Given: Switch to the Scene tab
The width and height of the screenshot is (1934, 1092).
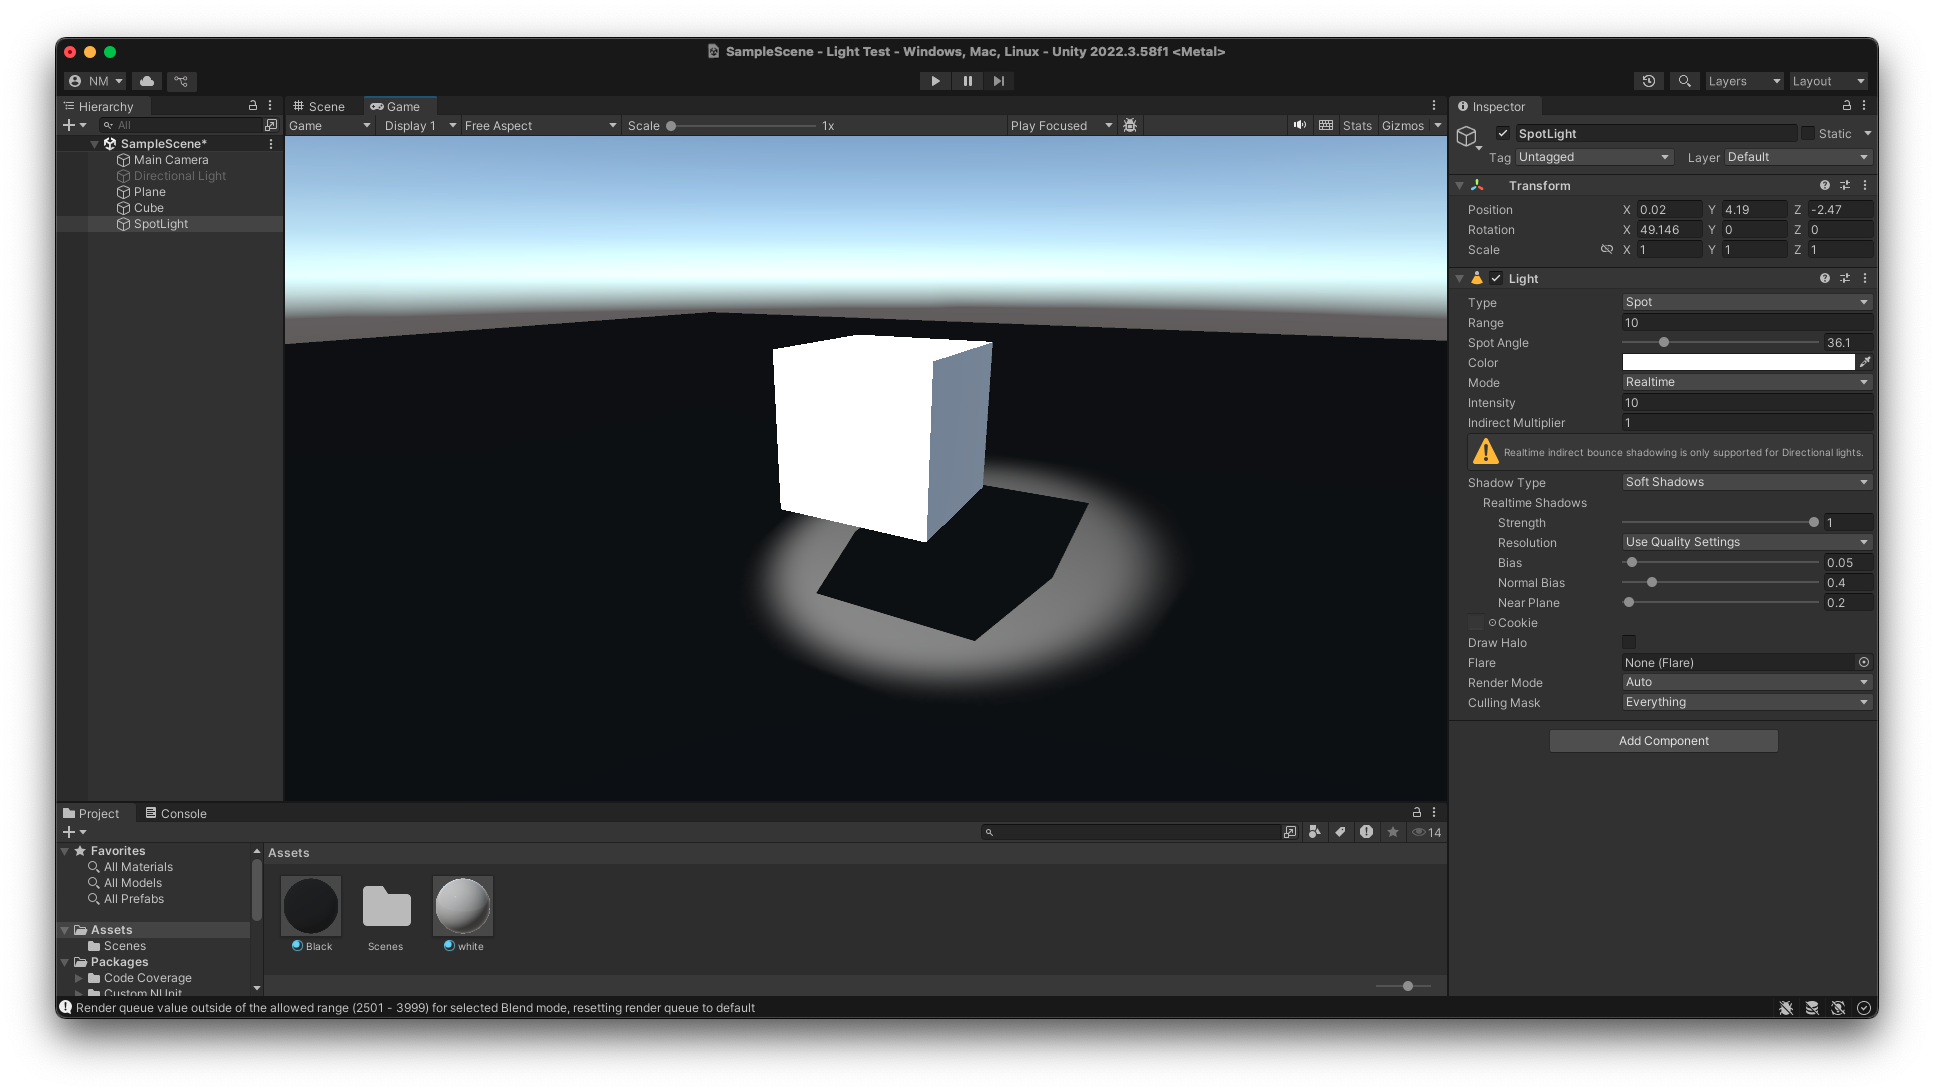Looking at the screenshot, I should [319, 106].
